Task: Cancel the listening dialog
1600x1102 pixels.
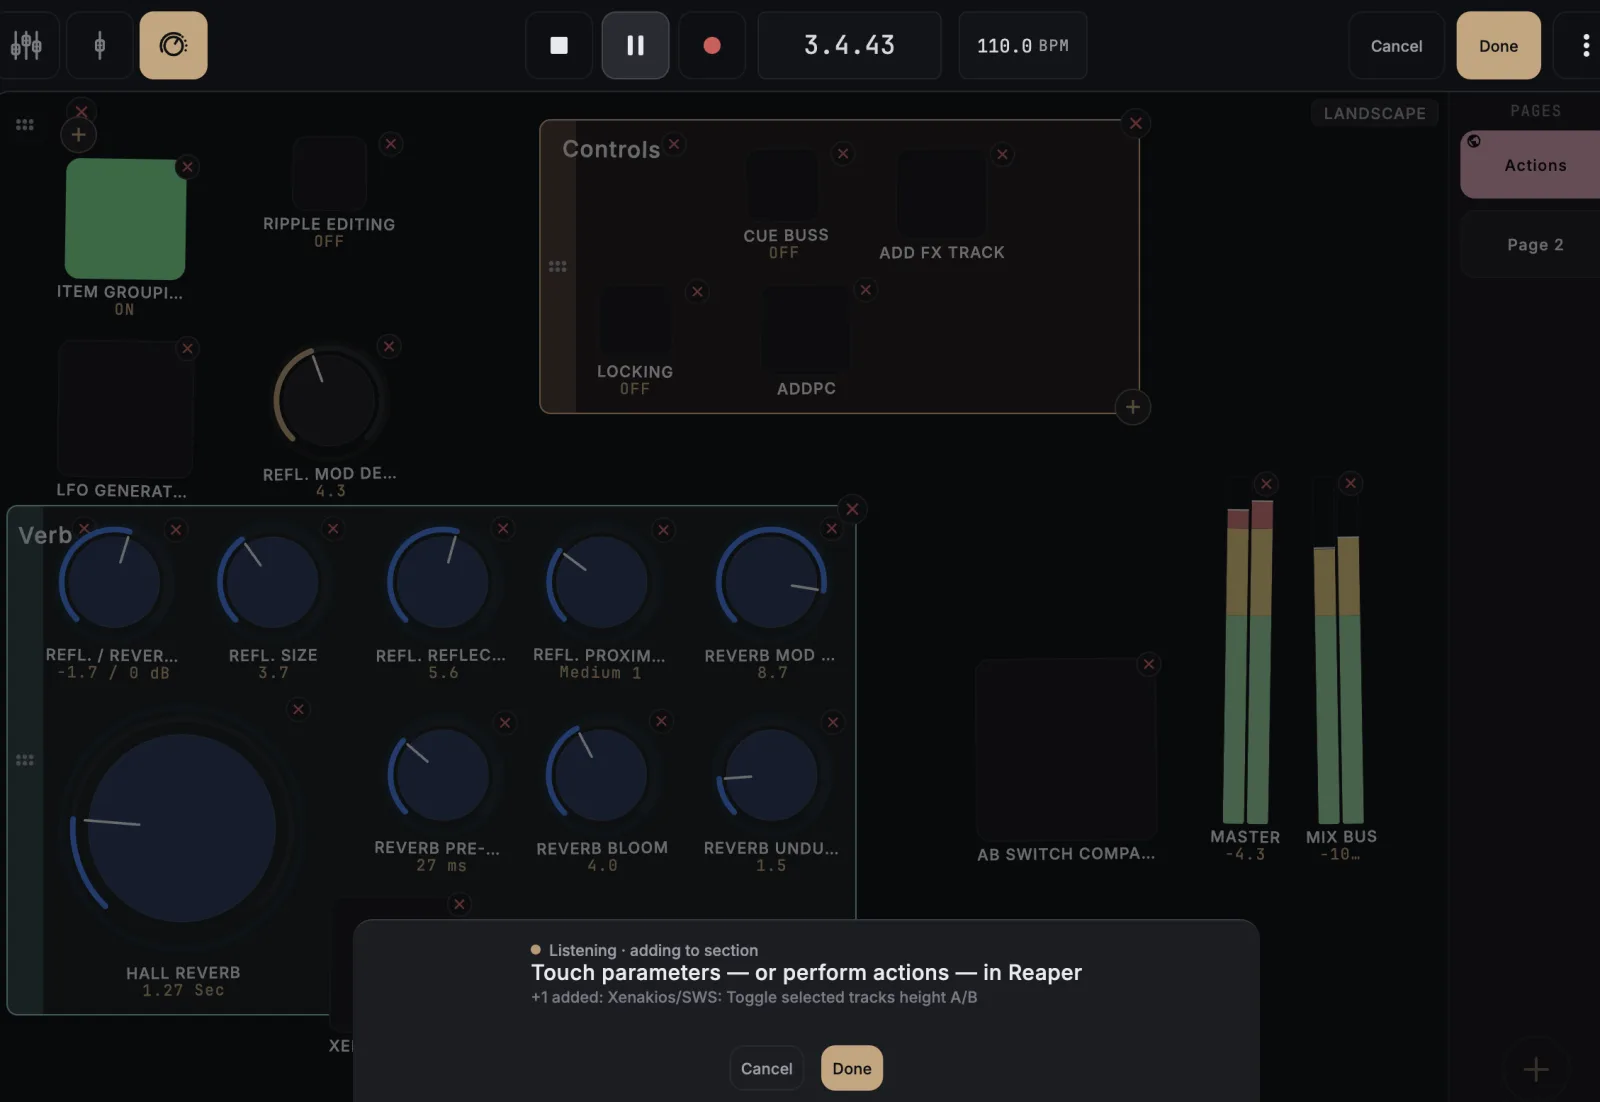Action: (766, 1068)
